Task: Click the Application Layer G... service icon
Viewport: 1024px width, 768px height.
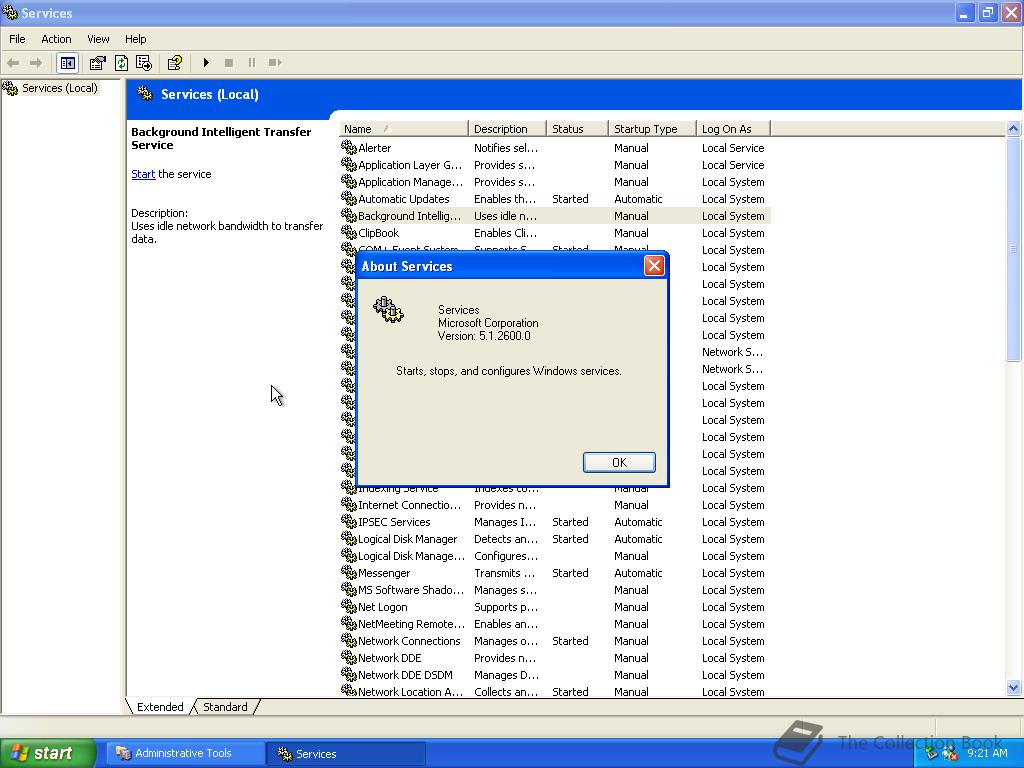Action: [349, 165]
